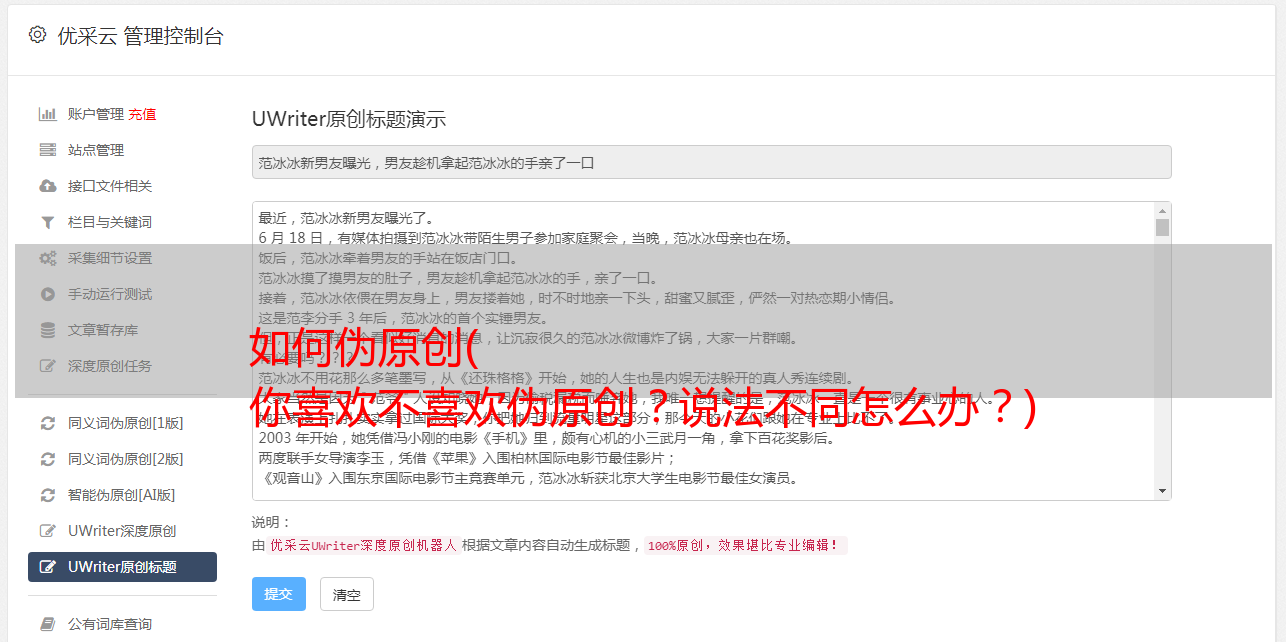Viewport: 1286px width, 642px height.
Task: Click the article textarea scrollbar thumb
Action: tap(1162, 228)
